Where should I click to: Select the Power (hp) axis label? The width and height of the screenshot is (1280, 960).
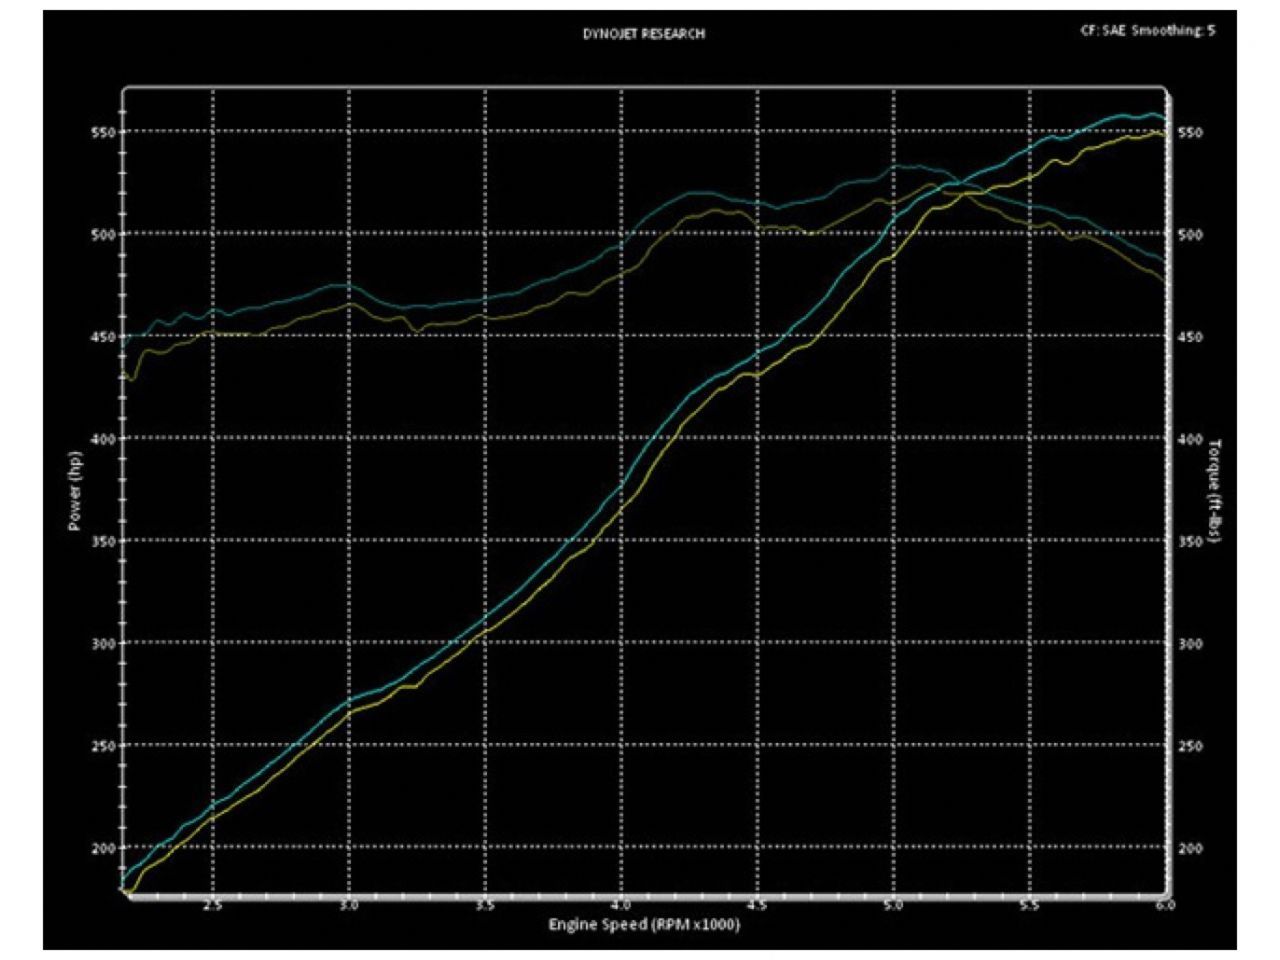74,490
